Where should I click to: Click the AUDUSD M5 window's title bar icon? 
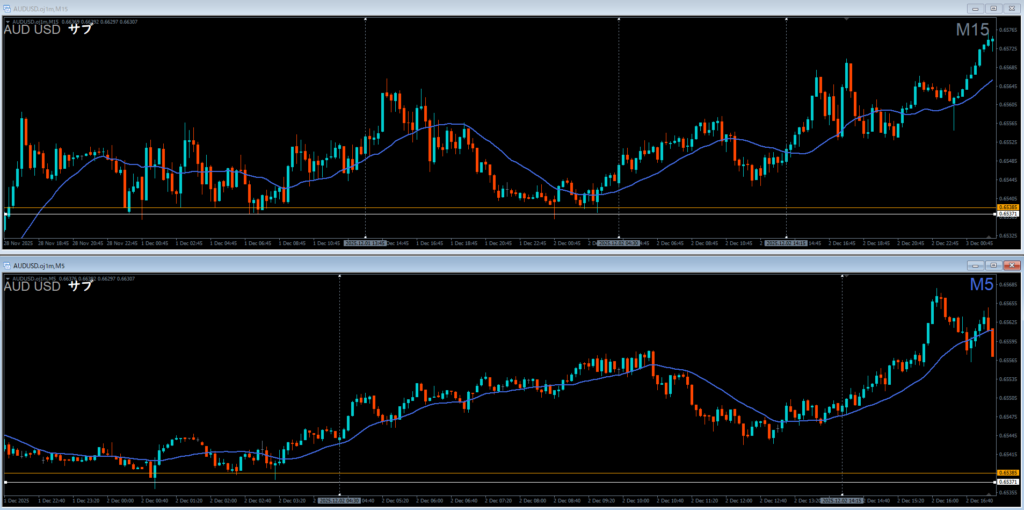click(9, 265)
